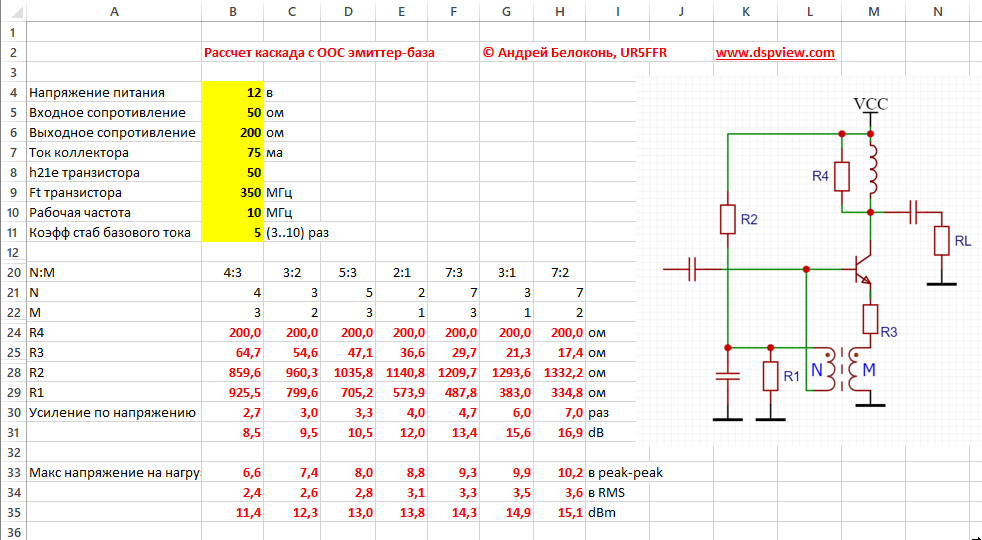Select column A header
Screen dimensions: 982x540
pos(114,12)
